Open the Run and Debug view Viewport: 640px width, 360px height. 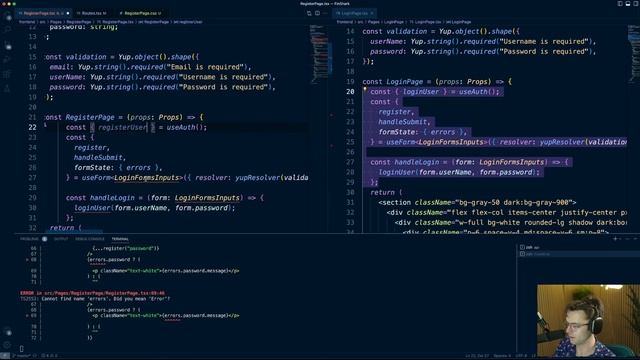click(x=8, y=60)
